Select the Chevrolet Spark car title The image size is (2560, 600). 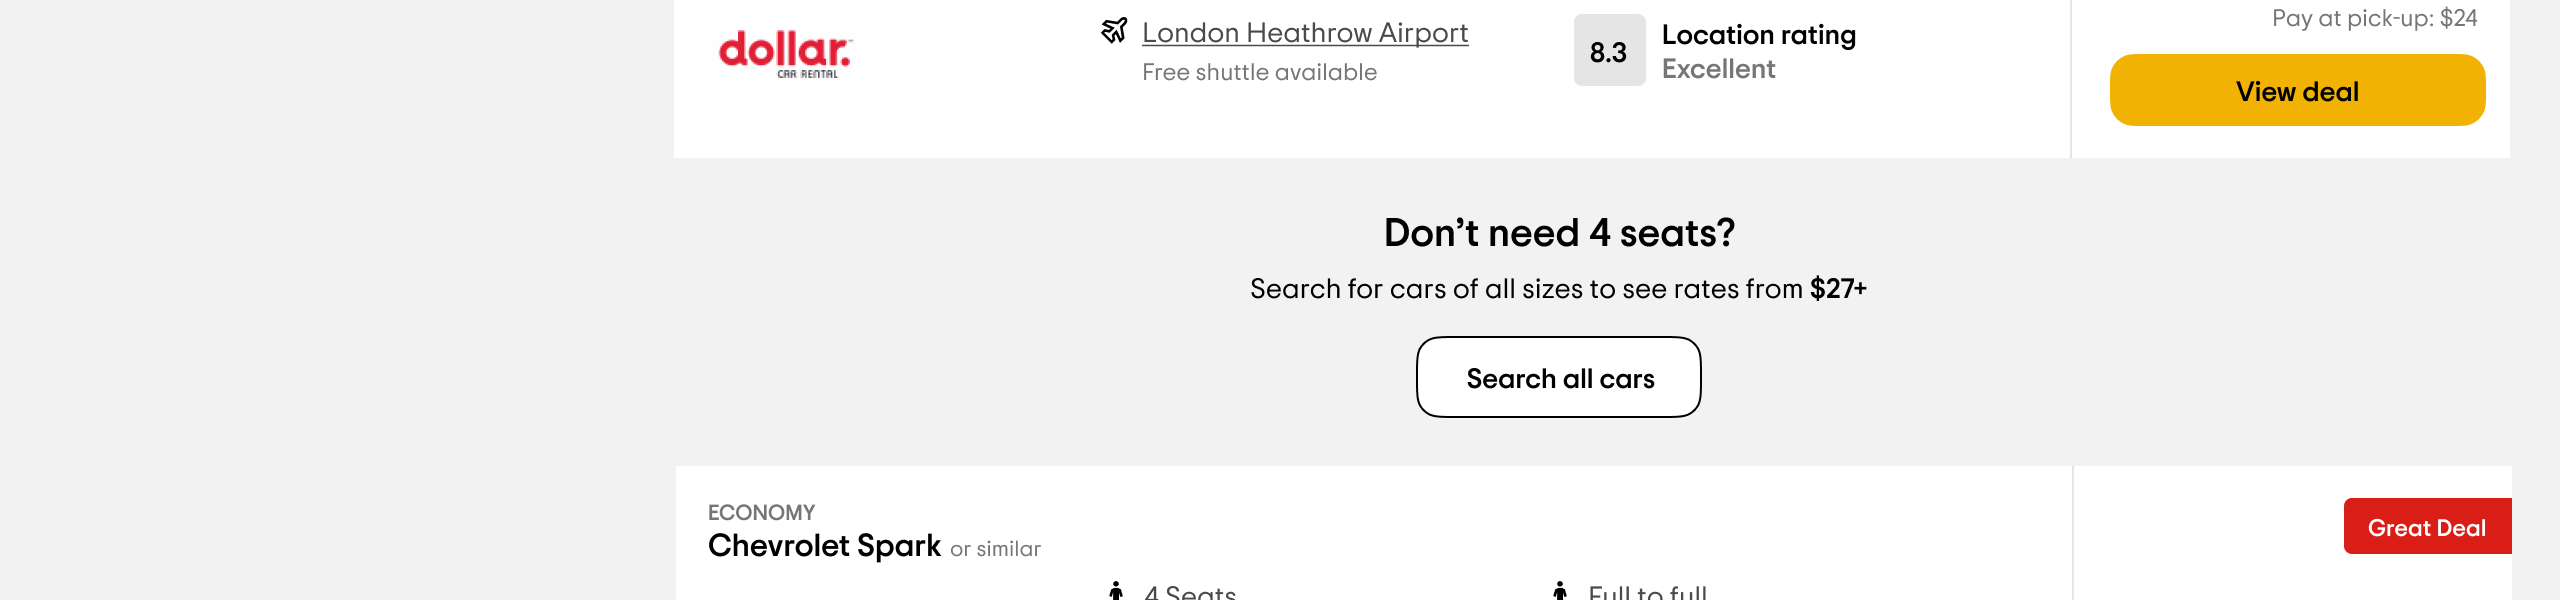pyautogui.click(x=824, y=546)
